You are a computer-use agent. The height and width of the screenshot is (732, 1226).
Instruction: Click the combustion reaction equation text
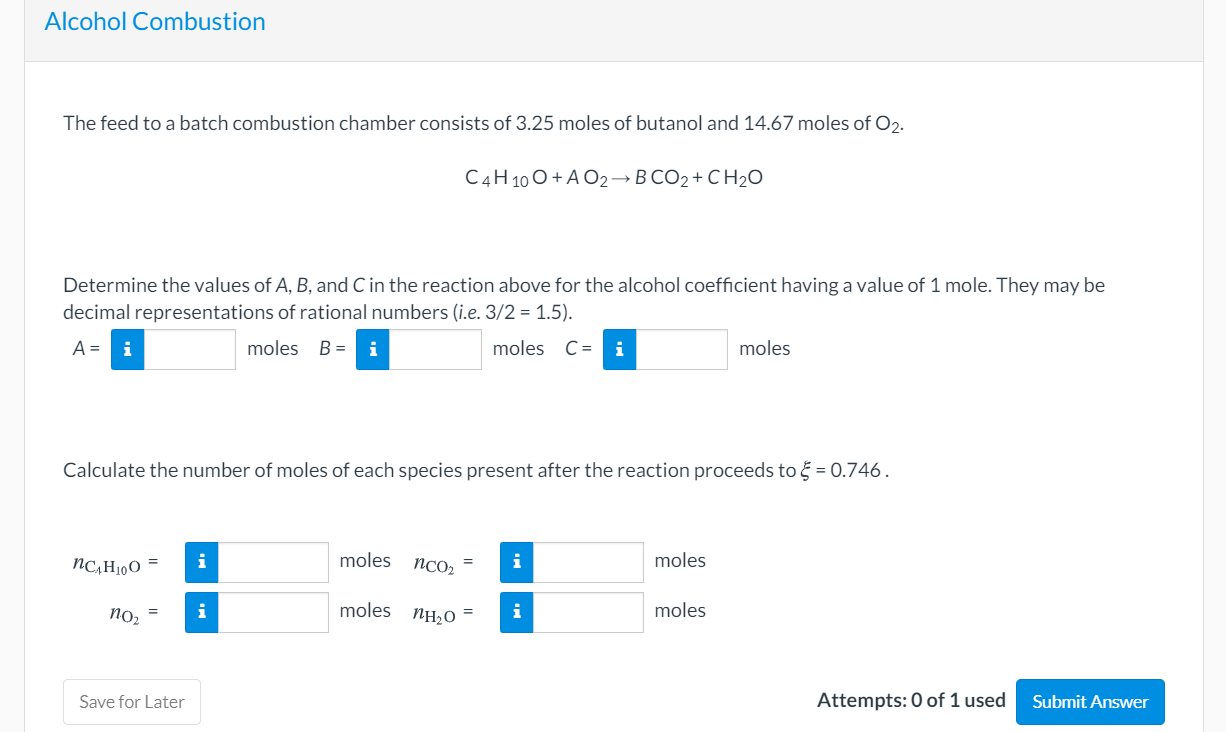click(x=613, y=177)
